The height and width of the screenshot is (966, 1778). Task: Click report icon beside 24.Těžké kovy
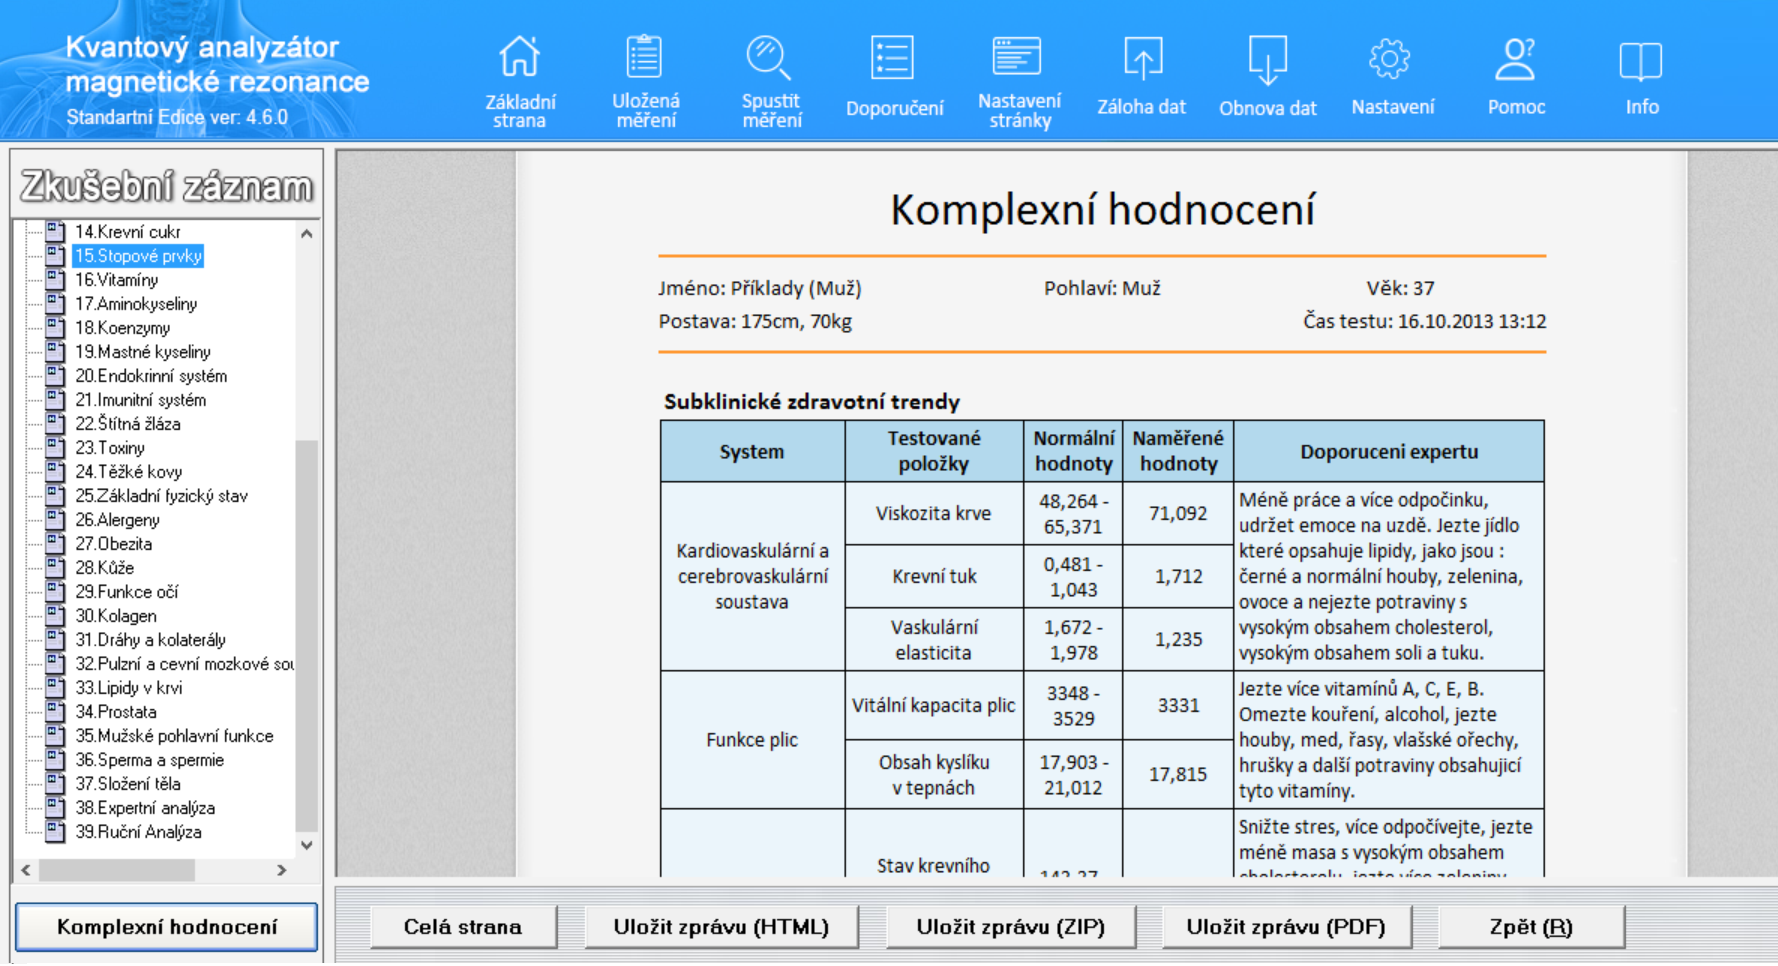pyautogui.click(x=56, y=472)
